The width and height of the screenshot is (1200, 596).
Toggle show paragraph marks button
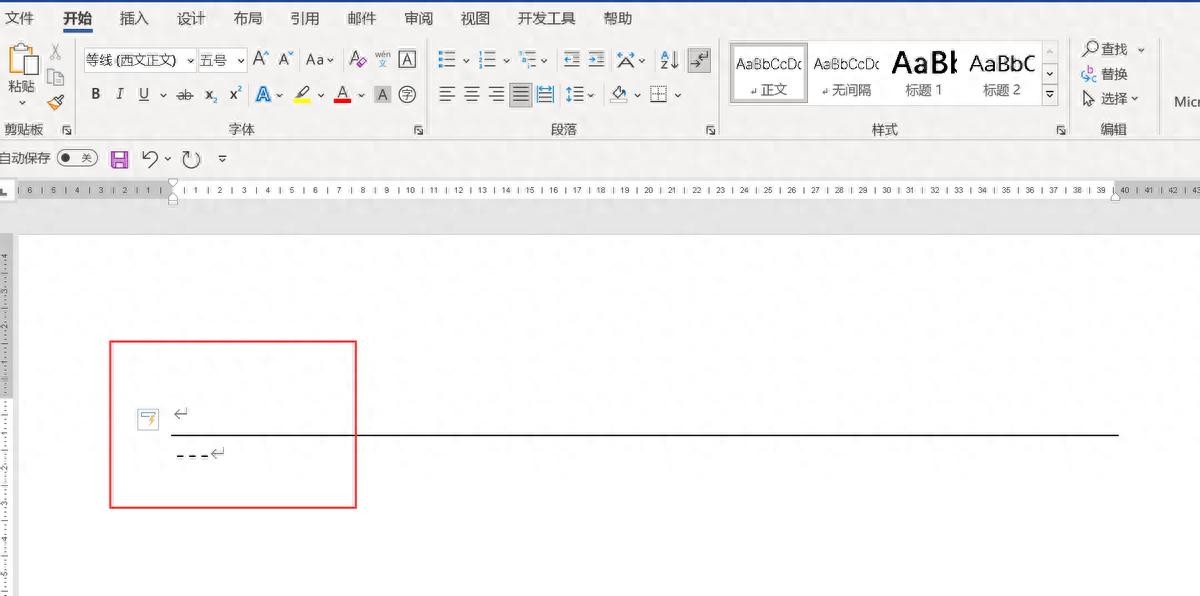(x=699, y=60)
